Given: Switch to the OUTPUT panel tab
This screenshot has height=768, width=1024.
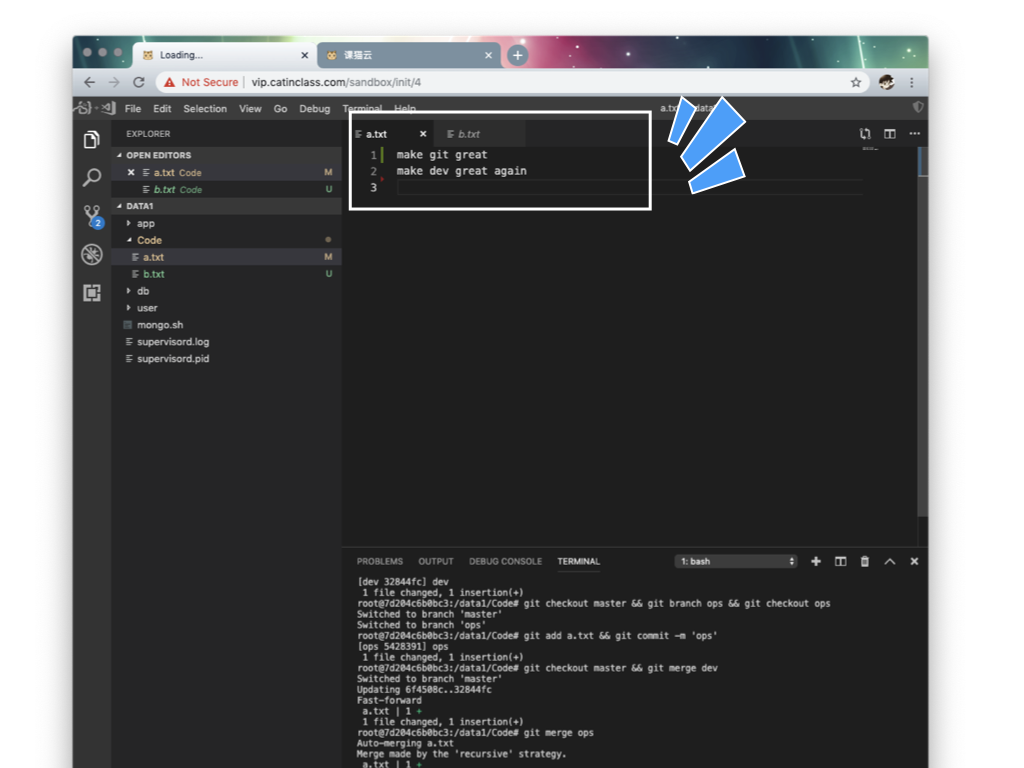Looking at the screenshot, I should tap(436, 562).
